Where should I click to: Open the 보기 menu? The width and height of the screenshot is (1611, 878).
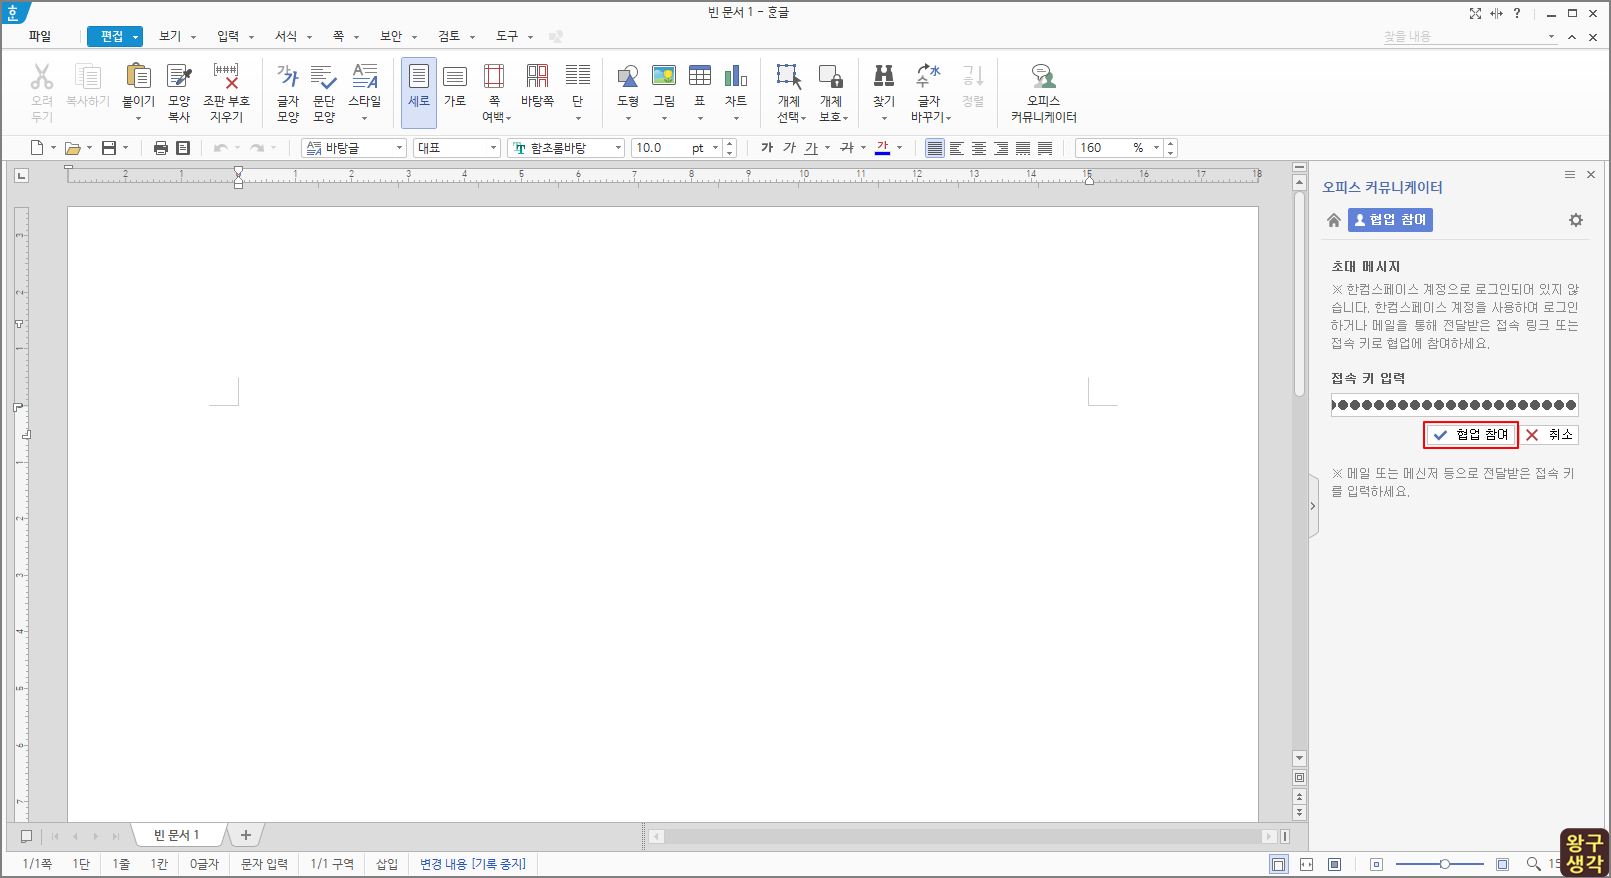(x=170, y=36)
